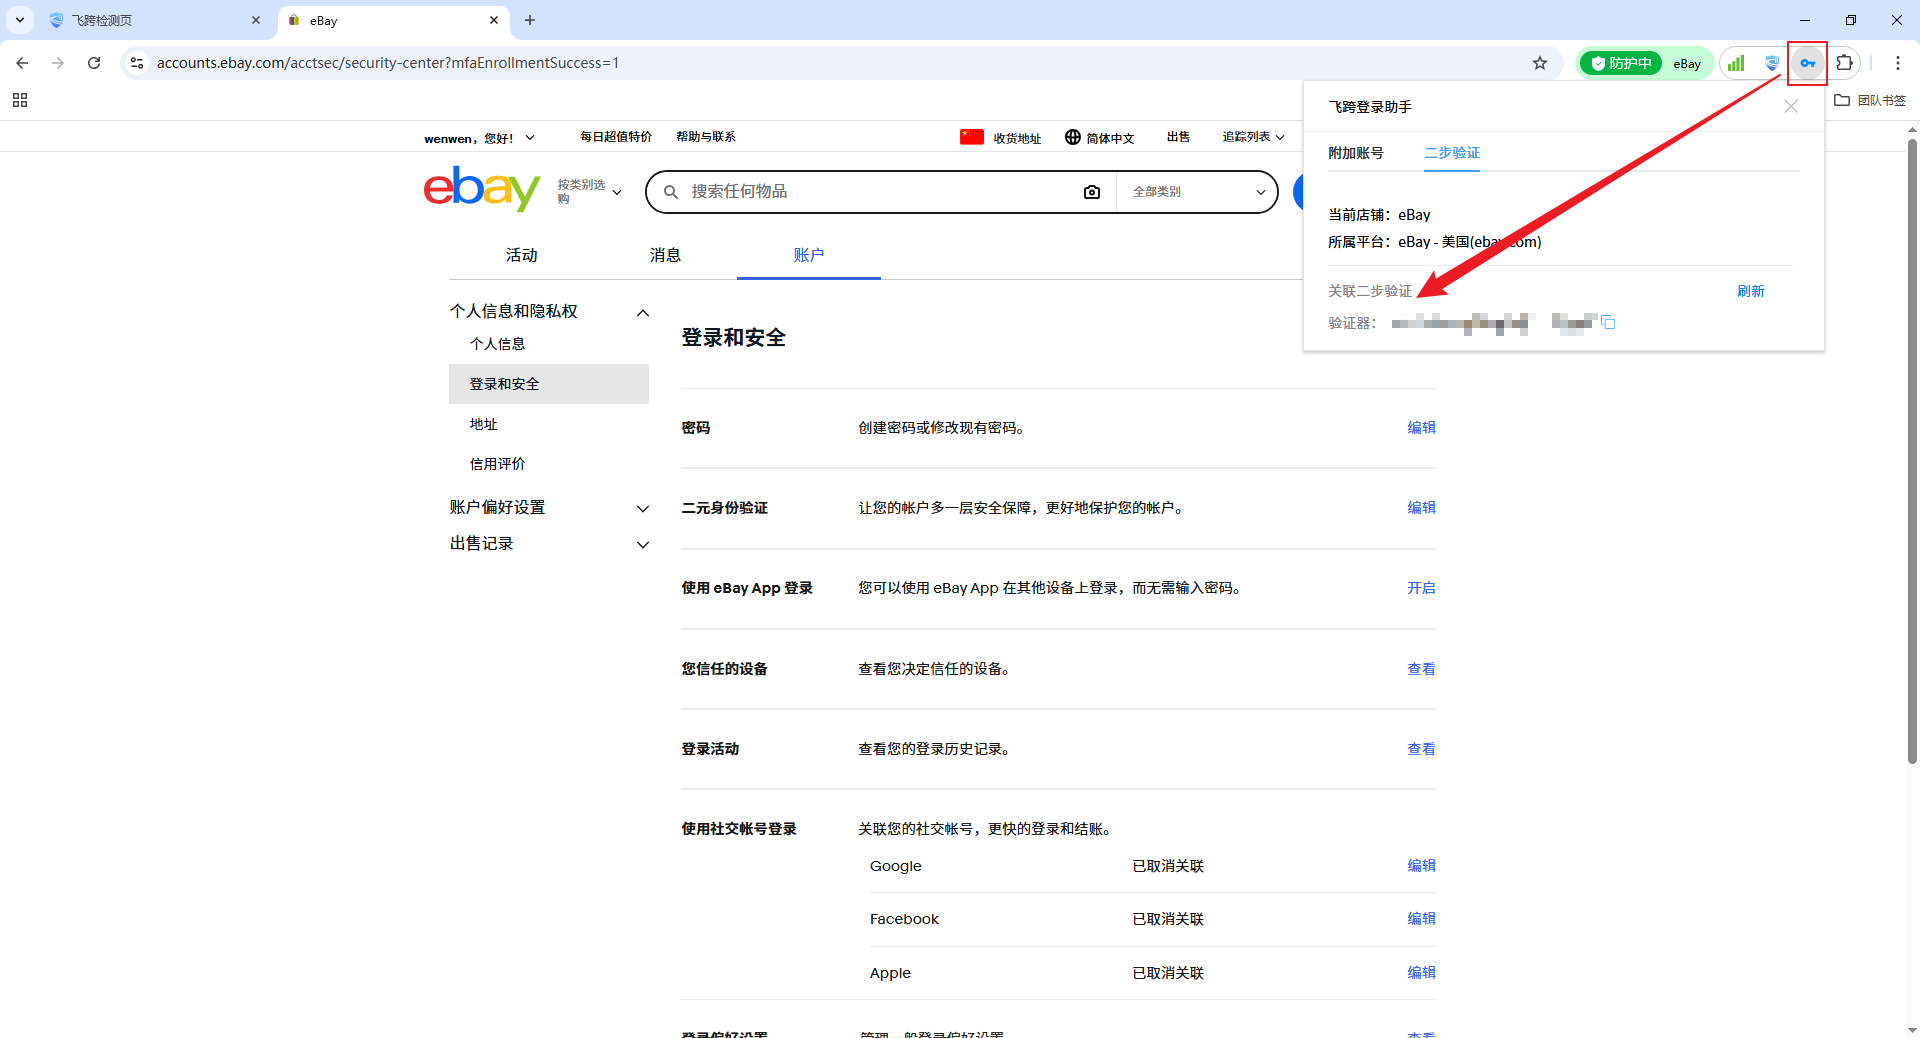The width and height of the screenshot is (1920, 1038).
Task: Open 个人信息 in the sidebar
Action: [498, 344]
